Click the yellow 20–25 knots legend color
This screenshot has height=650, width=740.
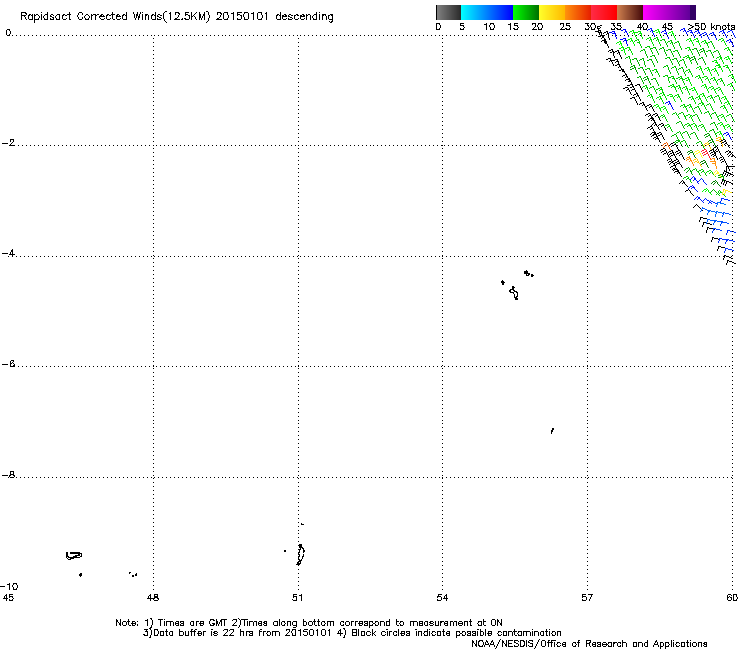552,12
